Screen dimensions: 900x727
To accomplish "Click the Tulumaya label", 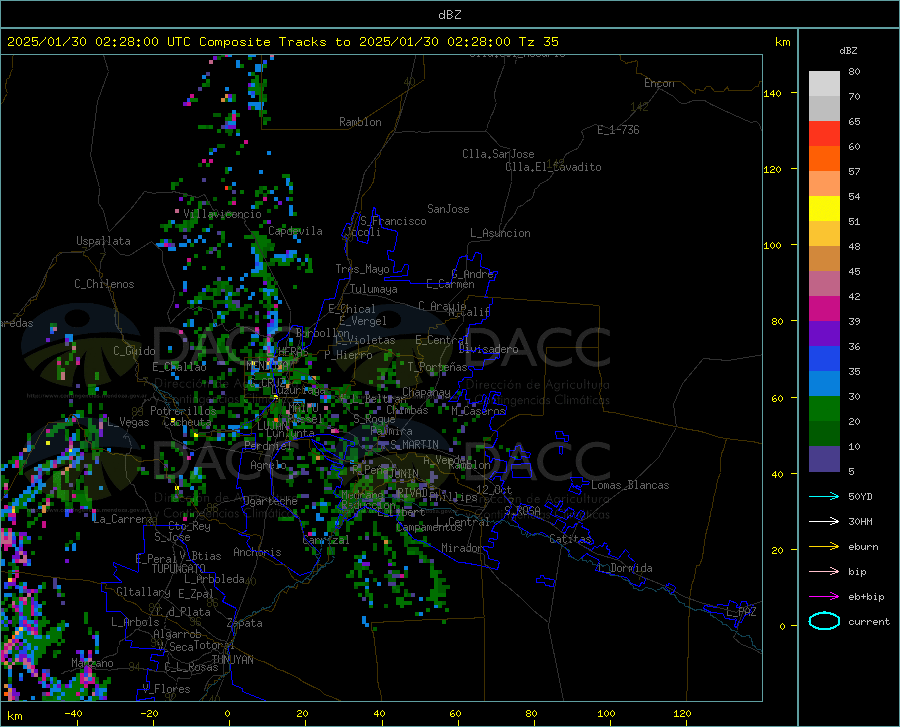I will pos(374,289).
